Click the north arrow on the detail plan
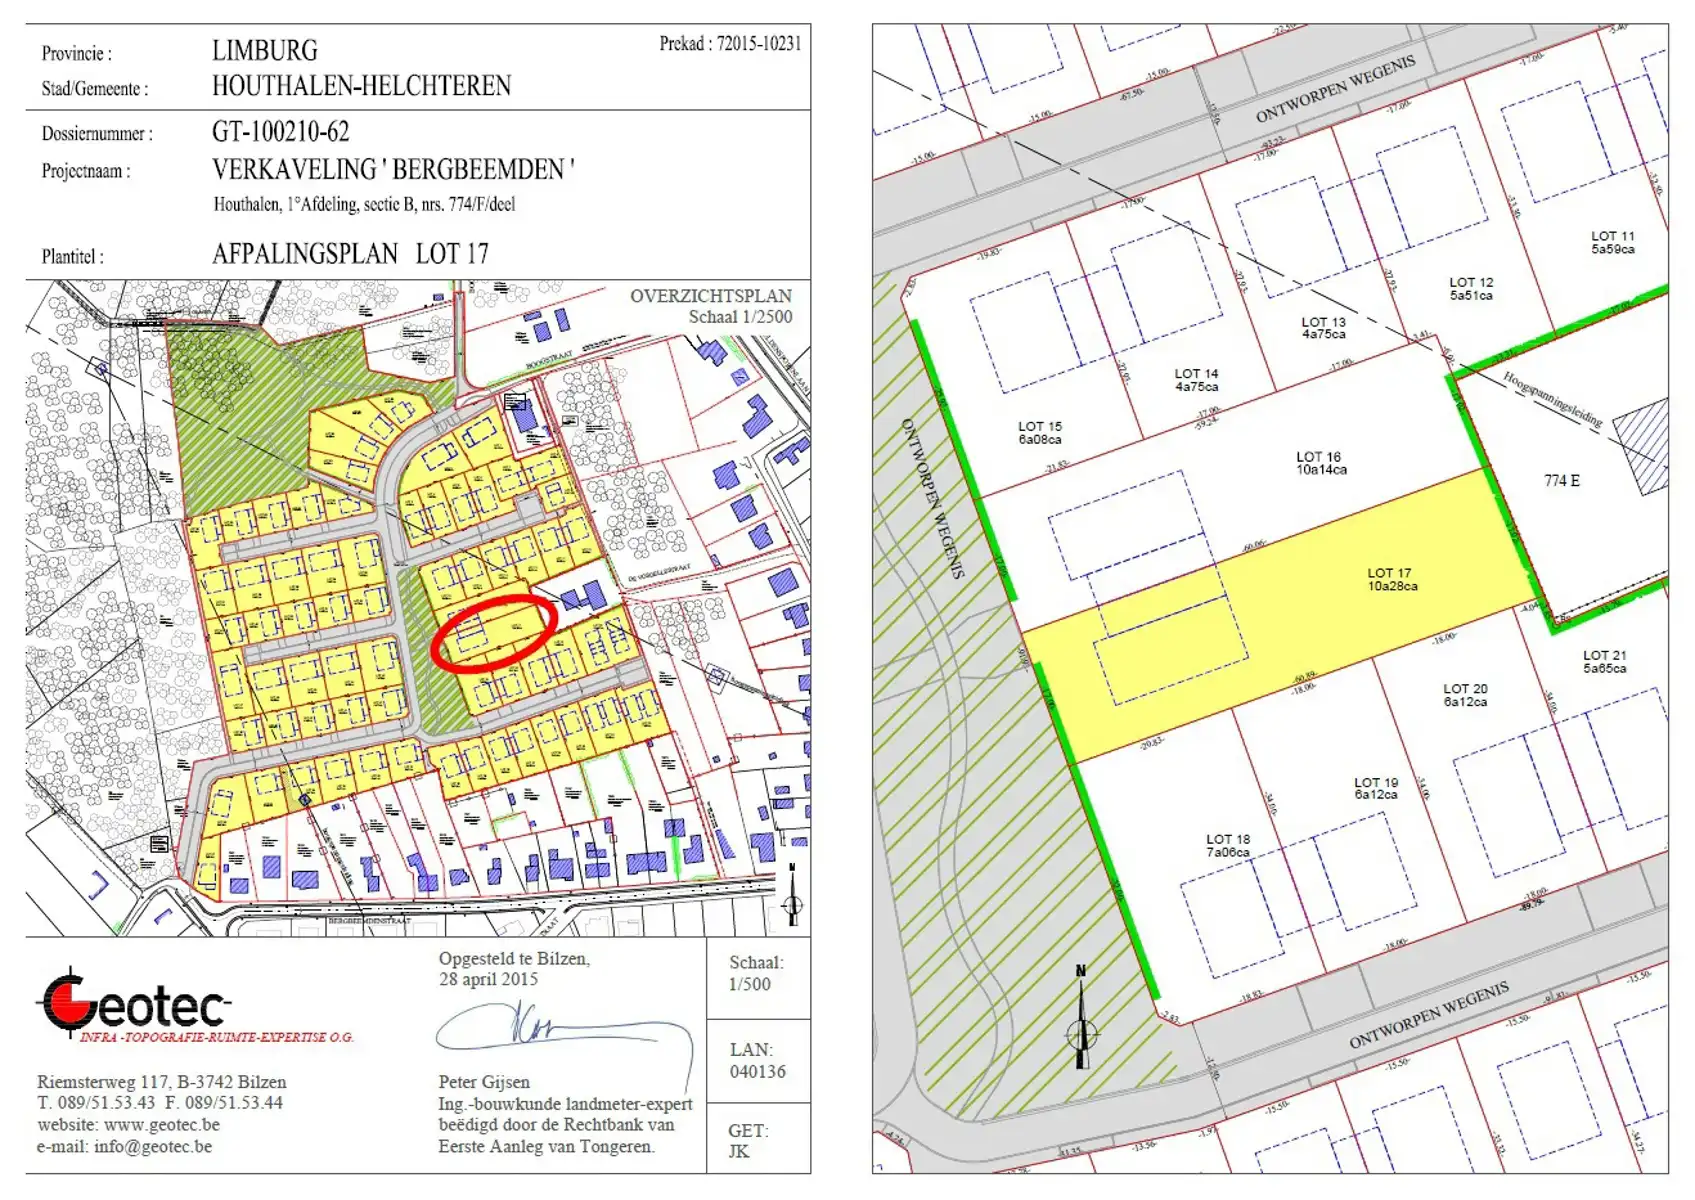 [1081, 1017]
